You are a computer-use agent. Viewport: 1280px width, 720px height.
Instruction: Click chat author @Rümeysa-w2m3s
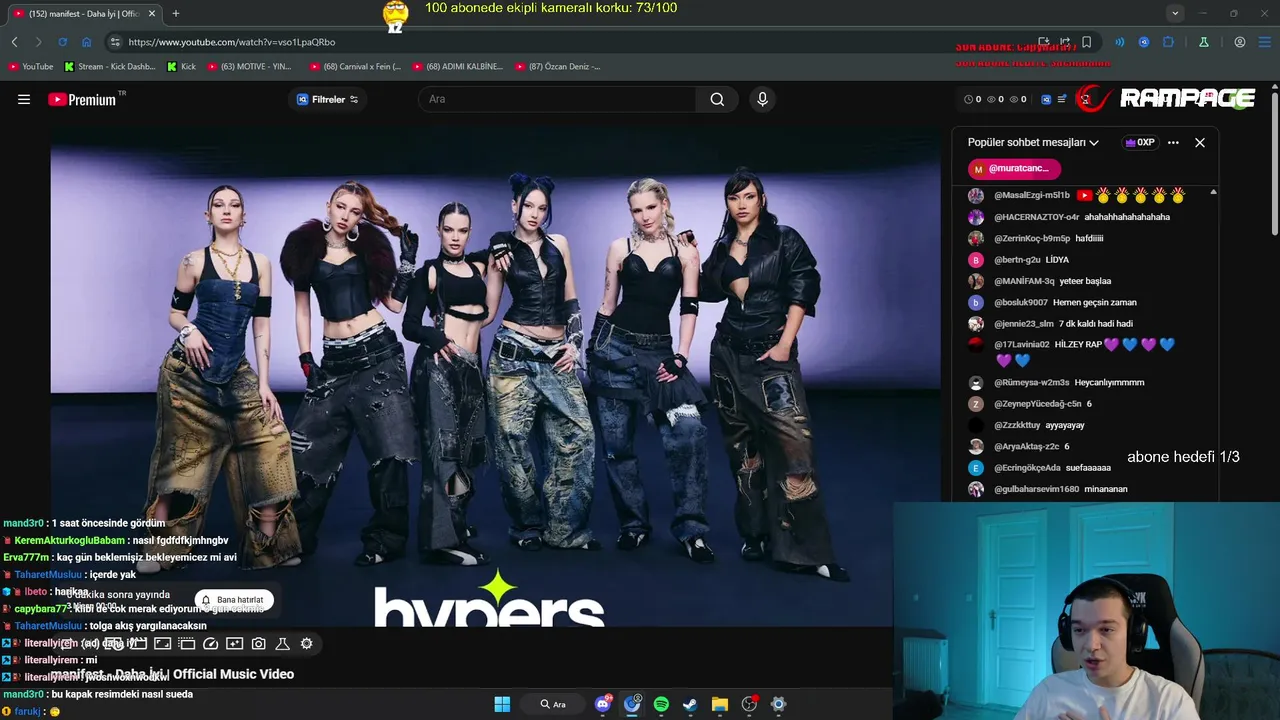1032,382
